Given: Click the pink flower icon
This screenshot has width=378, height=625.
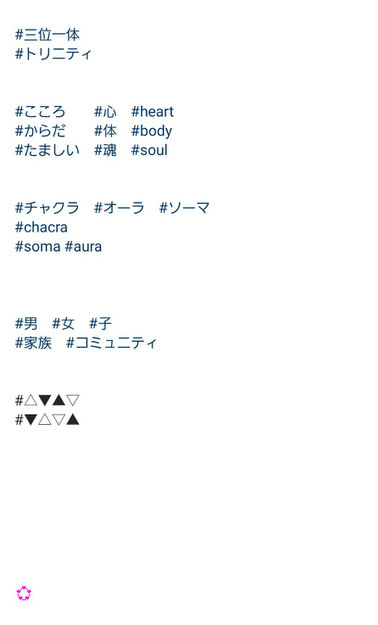Looking at the screenshot, I should (24, 593).
